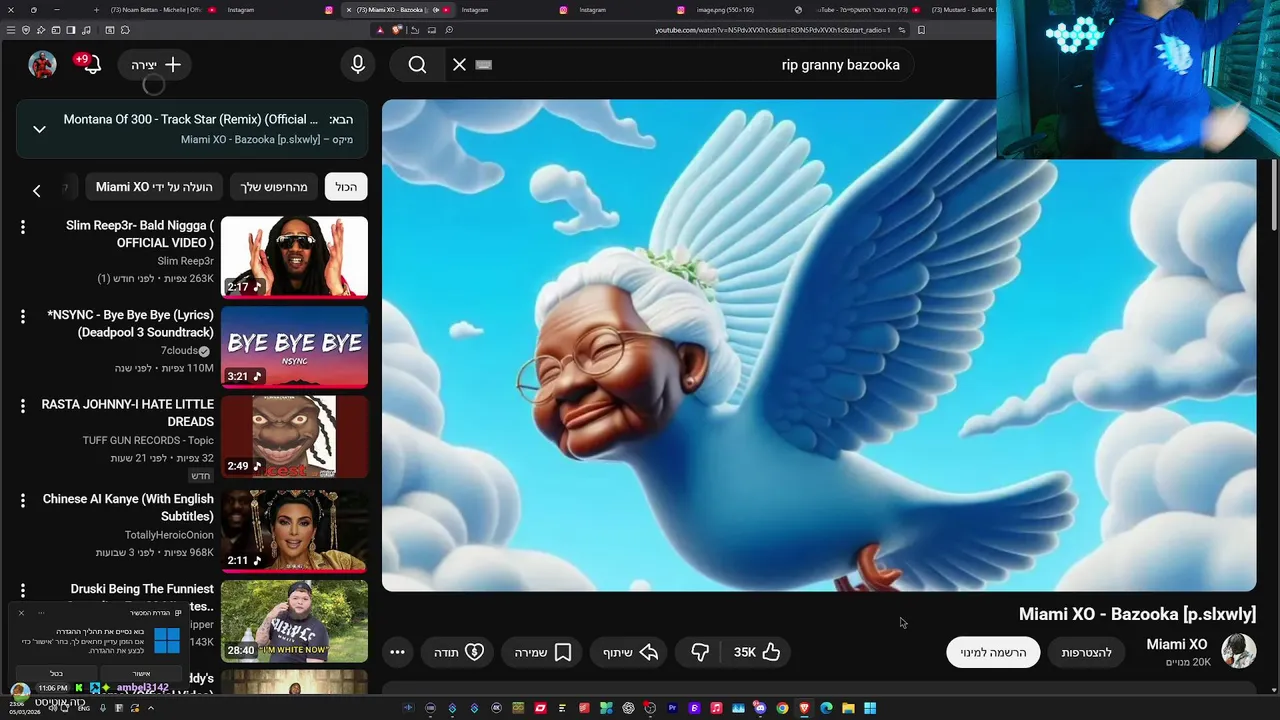Open the Bye Bye Bye video thumbnail
This screenshot has width=1280, height=720.
[294, 347]
